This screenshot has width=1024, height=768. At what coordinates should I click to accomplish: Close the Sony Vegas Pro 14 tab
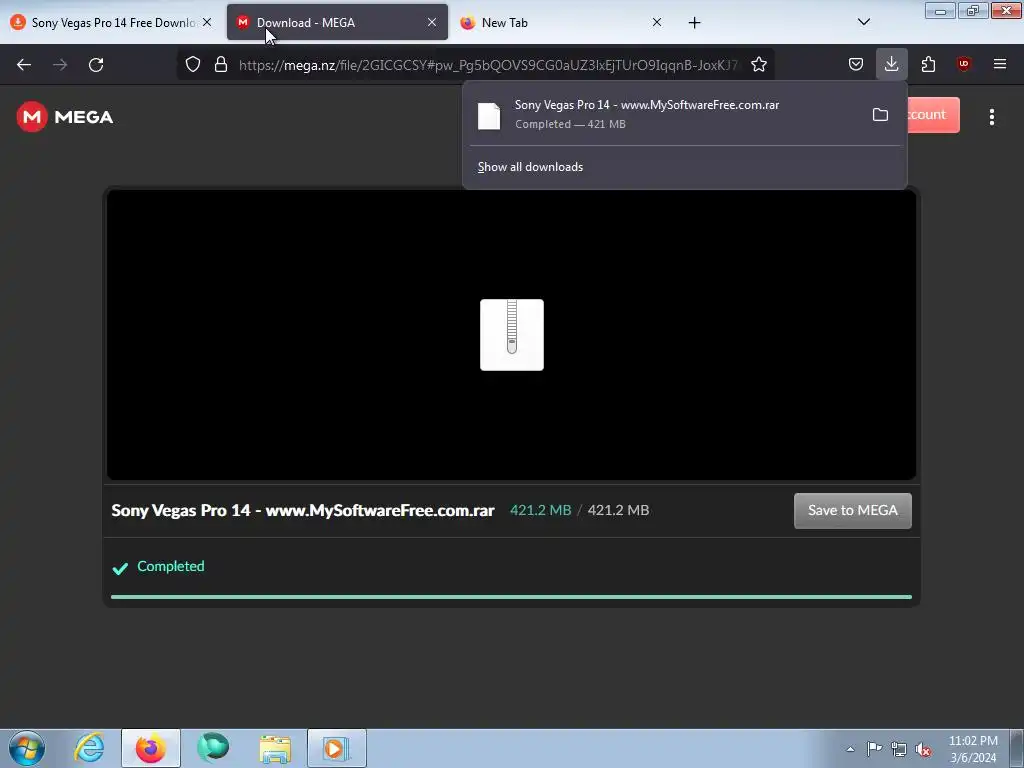tap(207, 22)
